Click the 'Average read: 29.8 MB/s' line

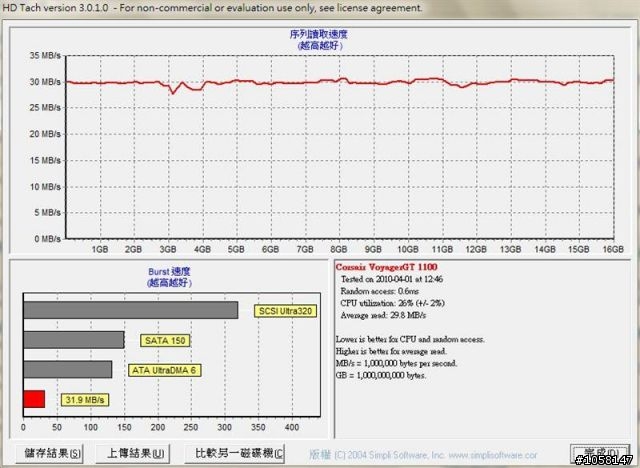point(383,315)
